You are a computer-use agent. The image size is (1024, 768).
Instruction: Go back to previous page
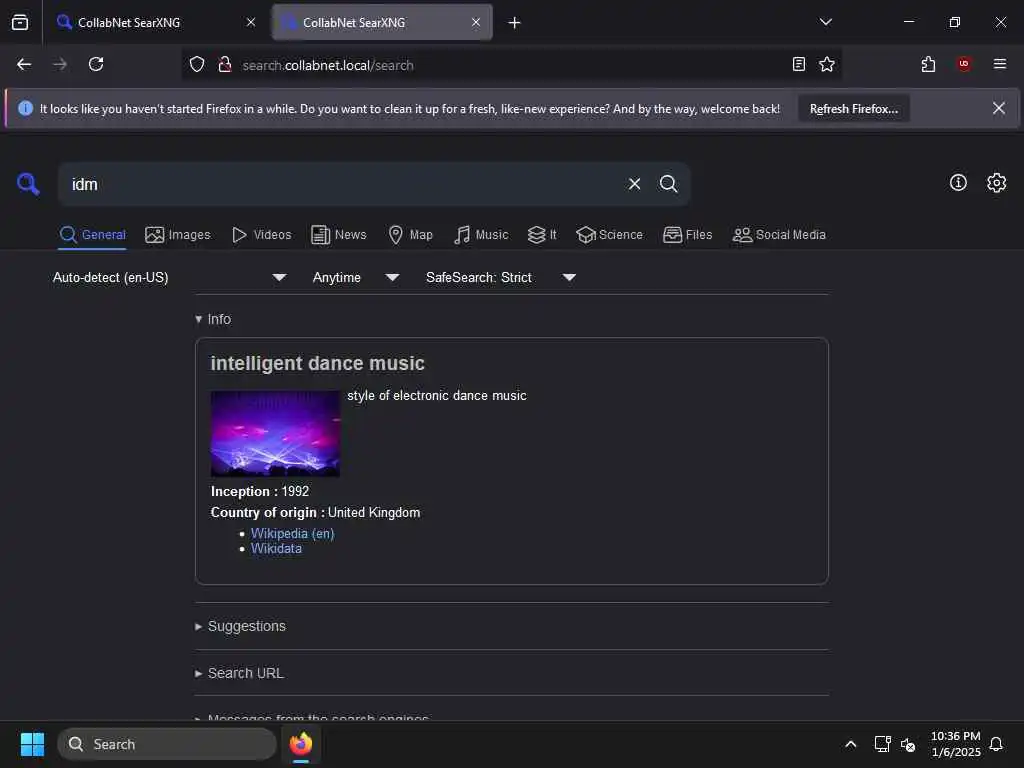point(24,64)
